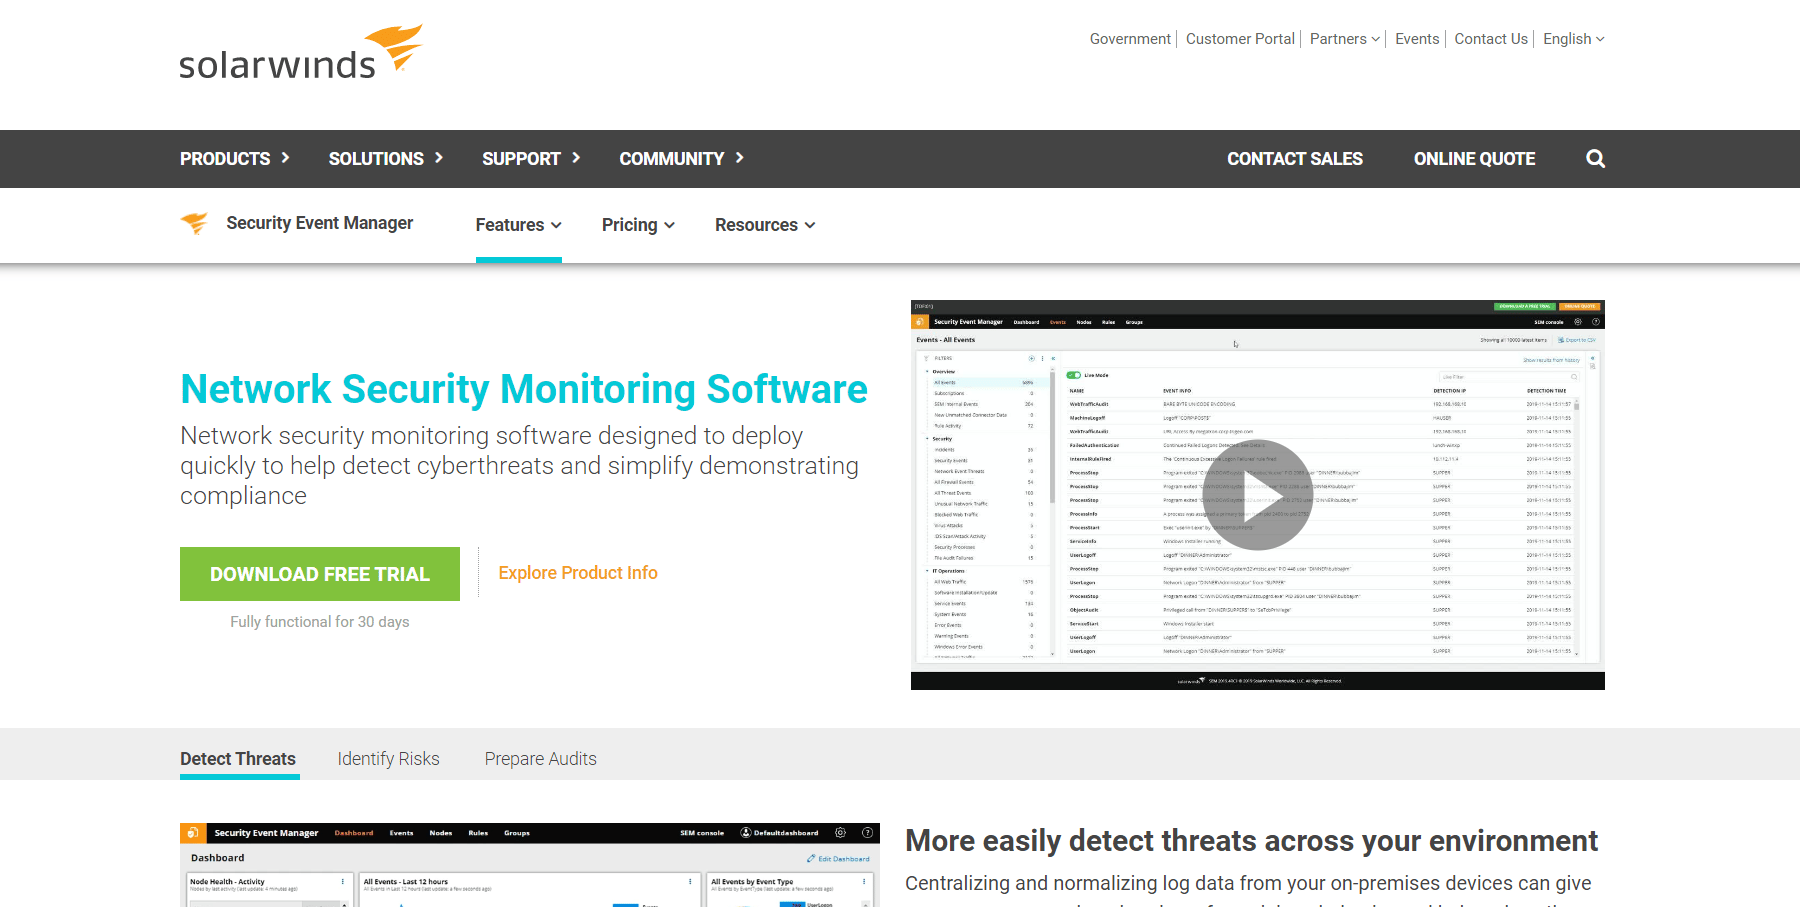Click Dashboard in the bottom dashboard screenshot nav
Viewport: 1800px width, 907px height.
coord(354,833)
